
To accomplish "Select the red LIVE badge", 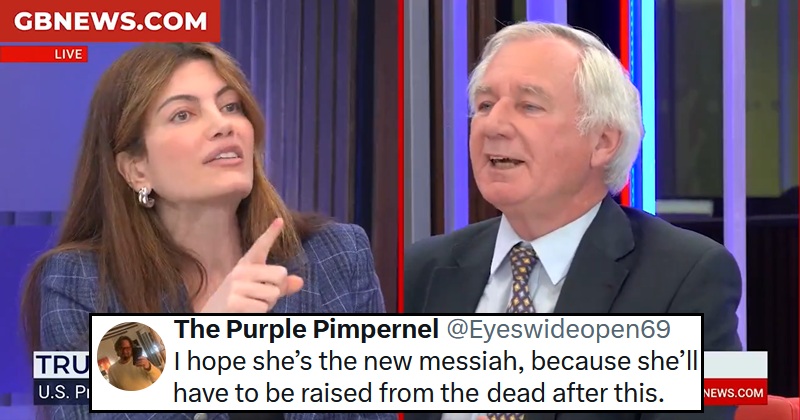I will click(44, 54).
